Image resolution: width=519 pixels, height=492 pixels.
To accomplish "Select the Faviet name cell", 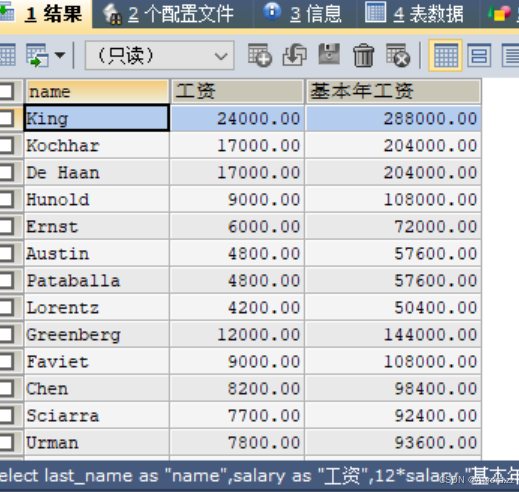I will [x=97, y=361].
